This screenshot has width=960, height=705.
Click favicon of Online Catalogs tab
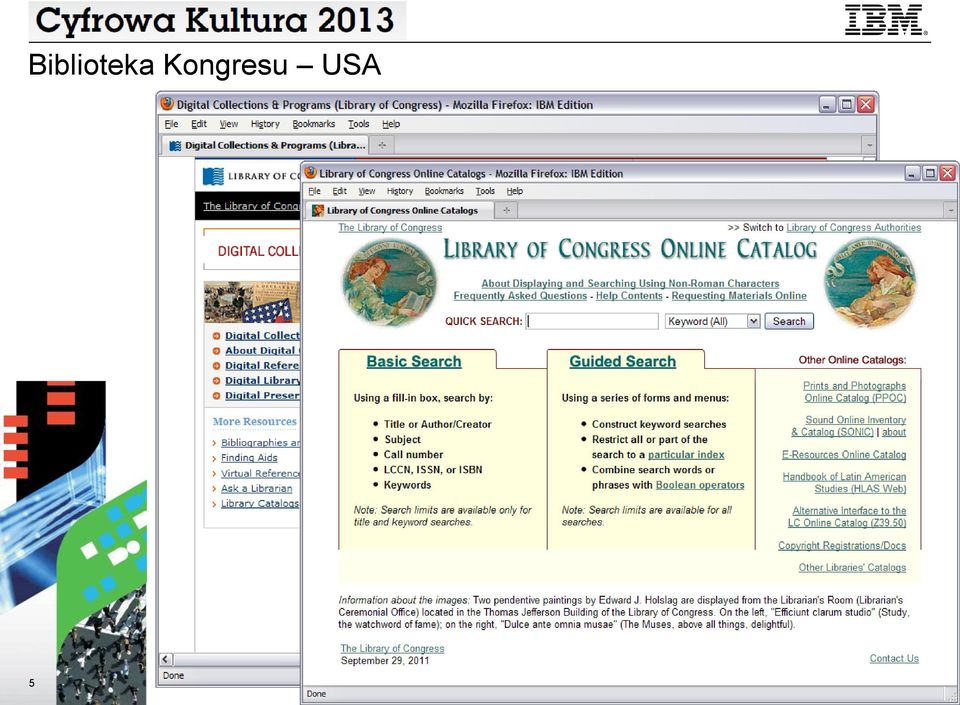(318, 211)
